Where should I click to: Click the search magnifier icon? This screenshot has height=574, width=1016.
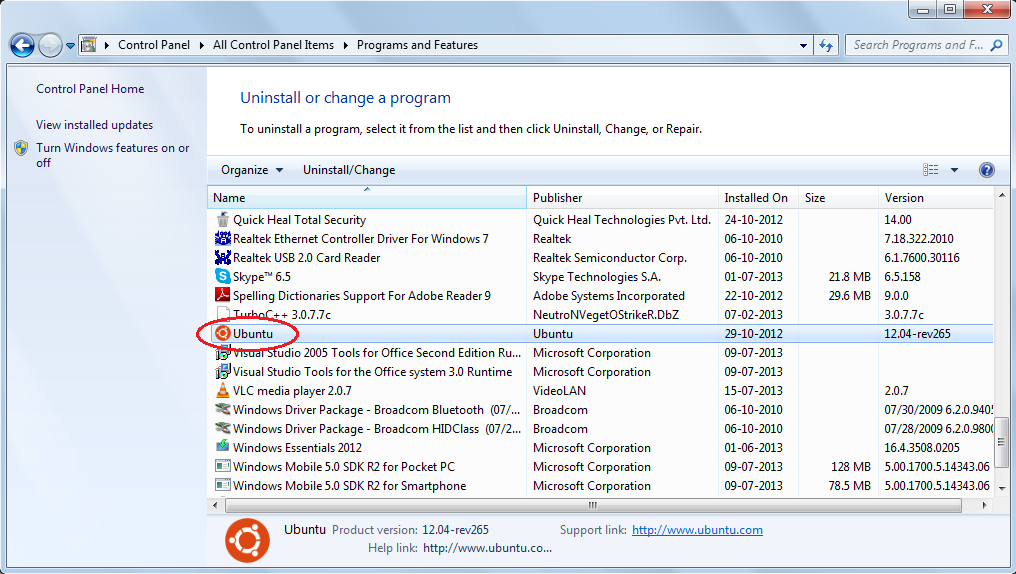(997, 45)
